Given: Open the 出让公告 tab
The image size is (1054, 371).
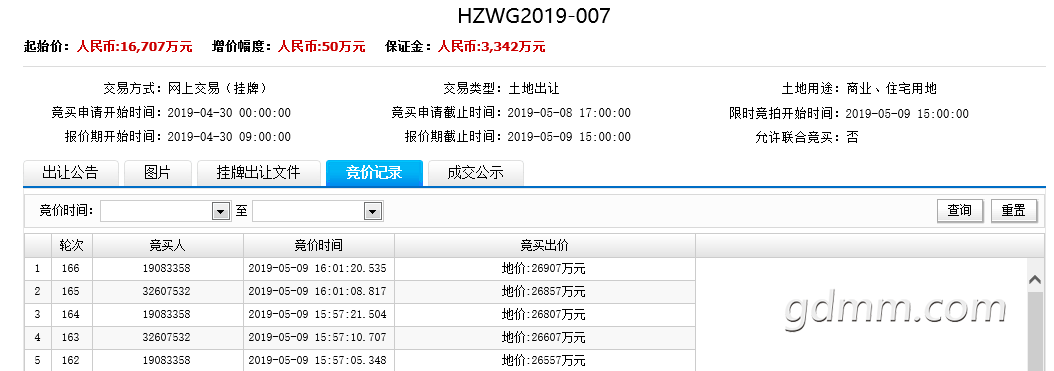Looking at the screenshot, I should click(71, 173).
